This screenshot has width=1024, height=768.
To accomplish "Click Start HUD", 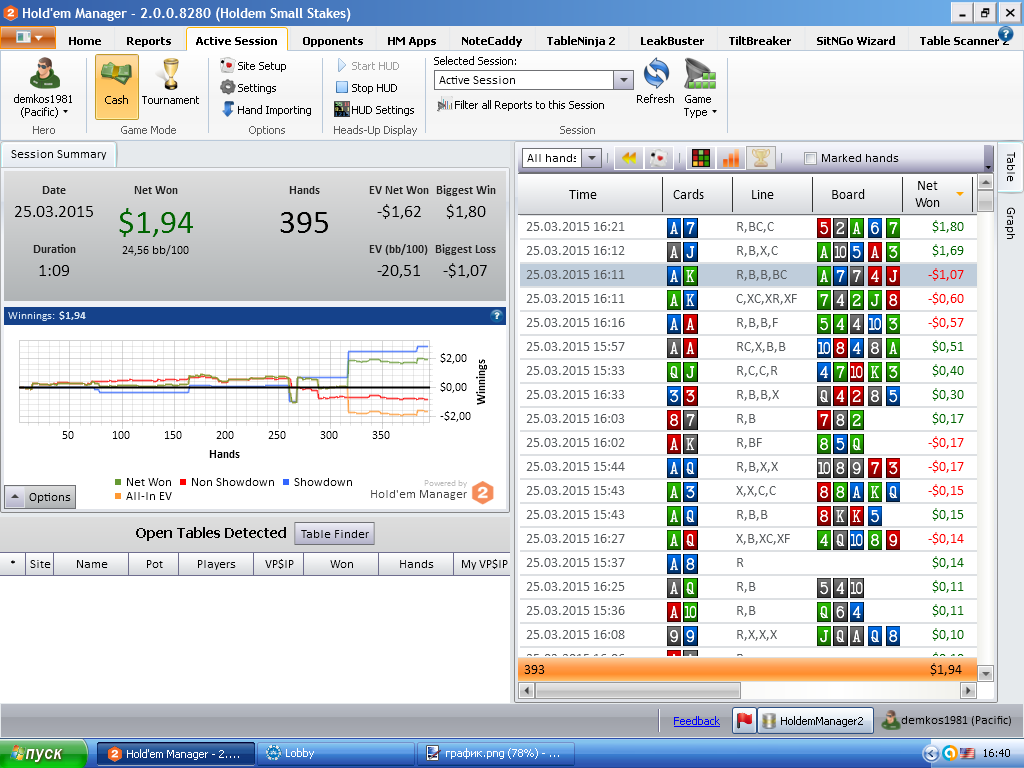I will 368,65.
